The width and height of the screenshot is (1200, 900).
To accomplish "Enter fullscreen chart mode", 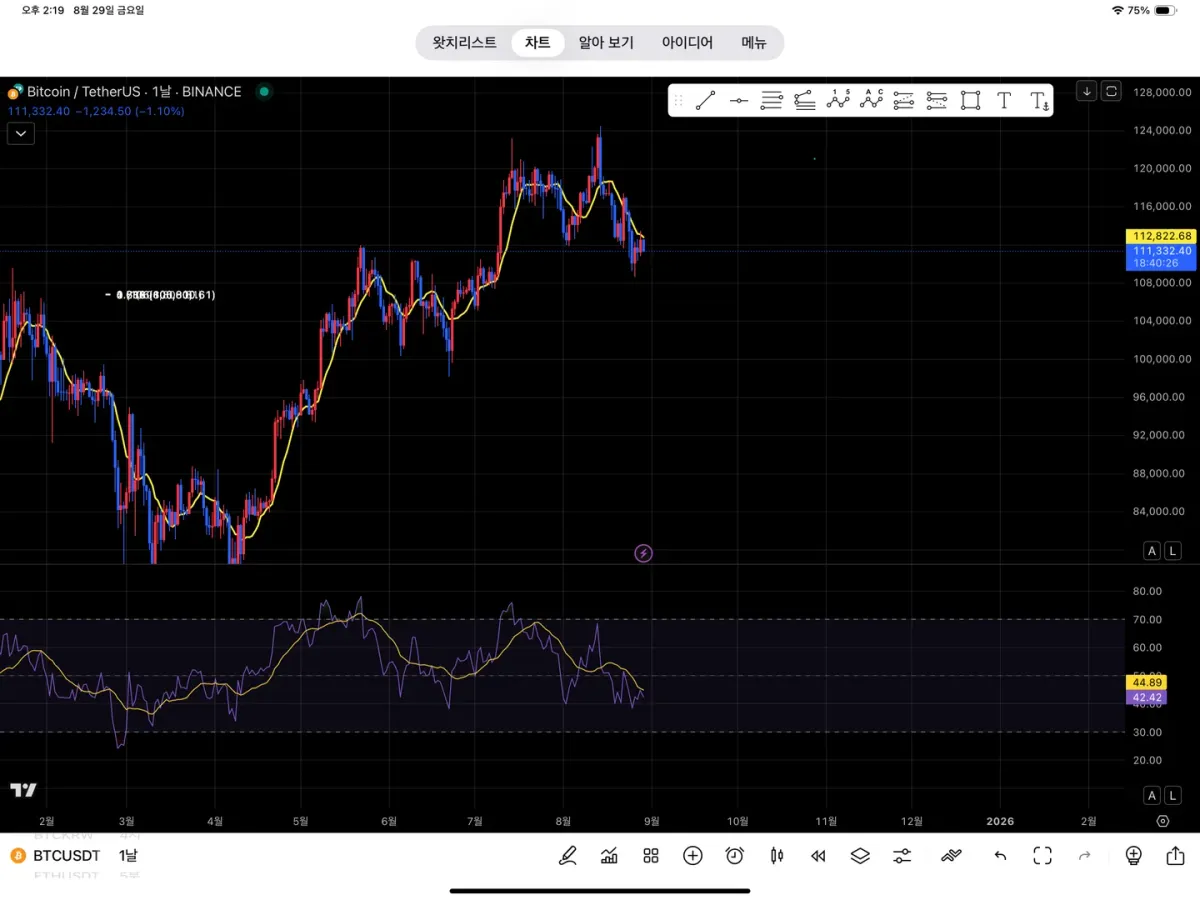I will (1043, 856).
